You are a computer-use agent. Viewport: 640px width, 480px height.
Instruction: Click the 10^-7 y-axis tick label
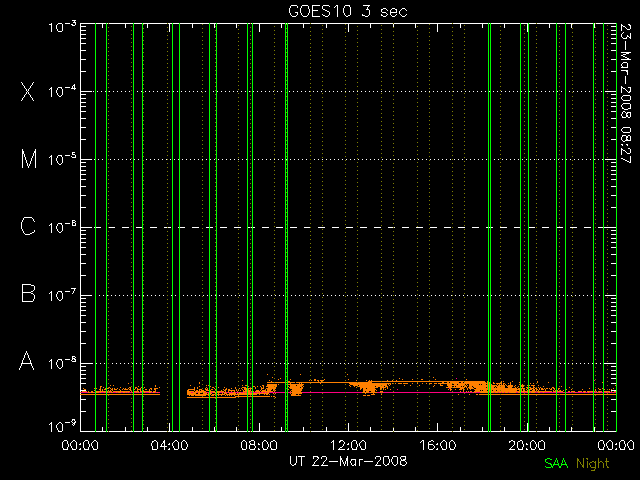[62, 296]
